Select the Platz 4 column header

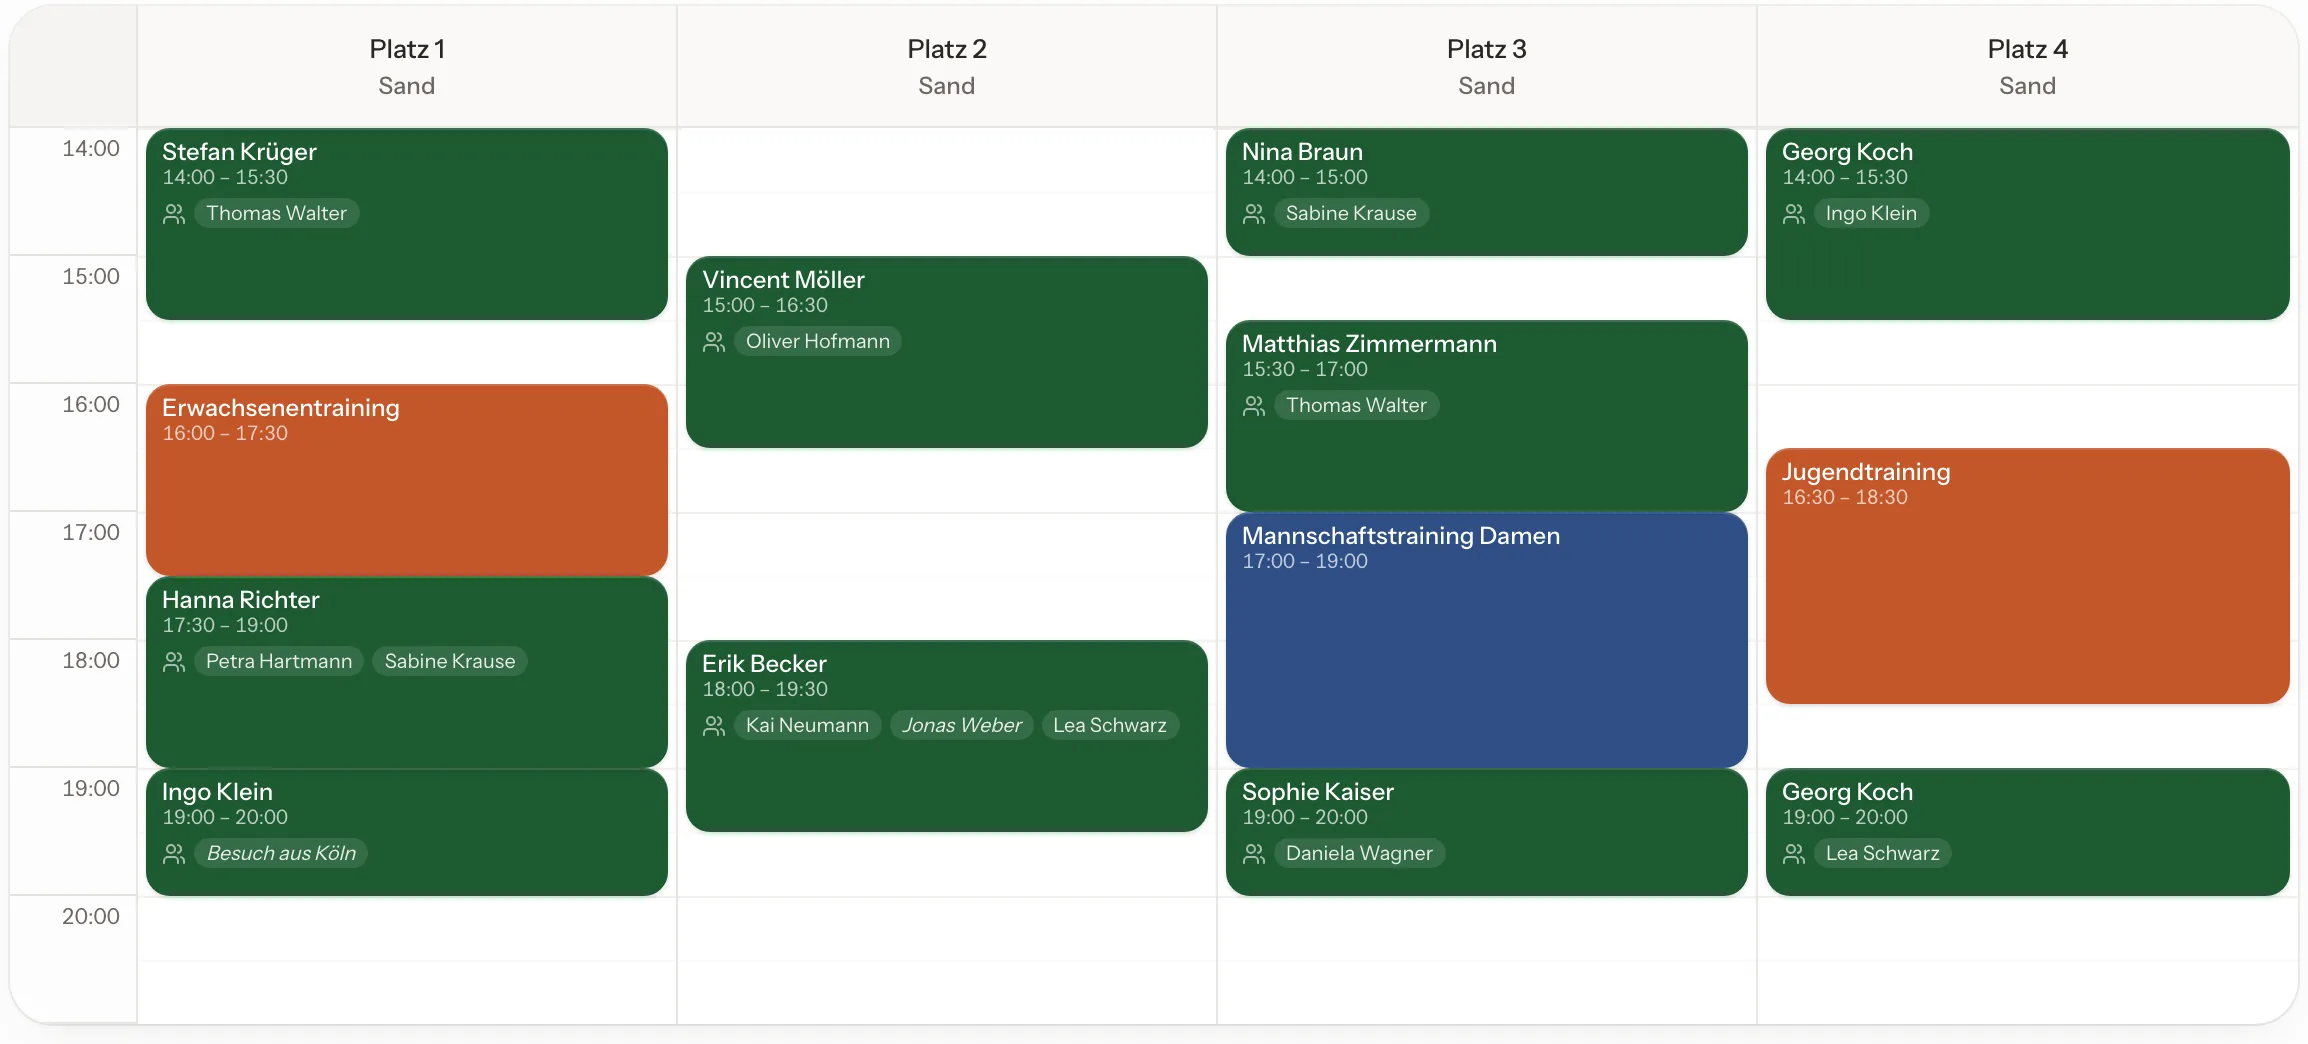pos(2027,67)
